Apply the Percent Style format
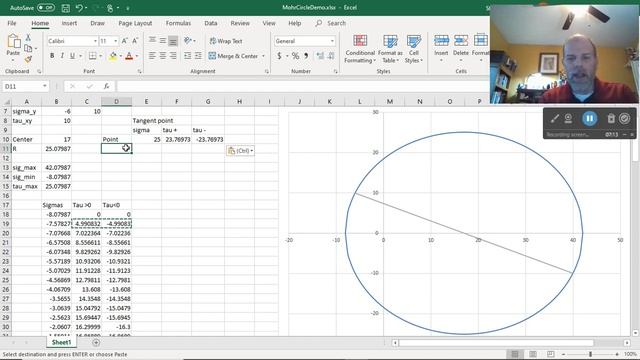Screen dimensions: 640x360 (295, 56)
